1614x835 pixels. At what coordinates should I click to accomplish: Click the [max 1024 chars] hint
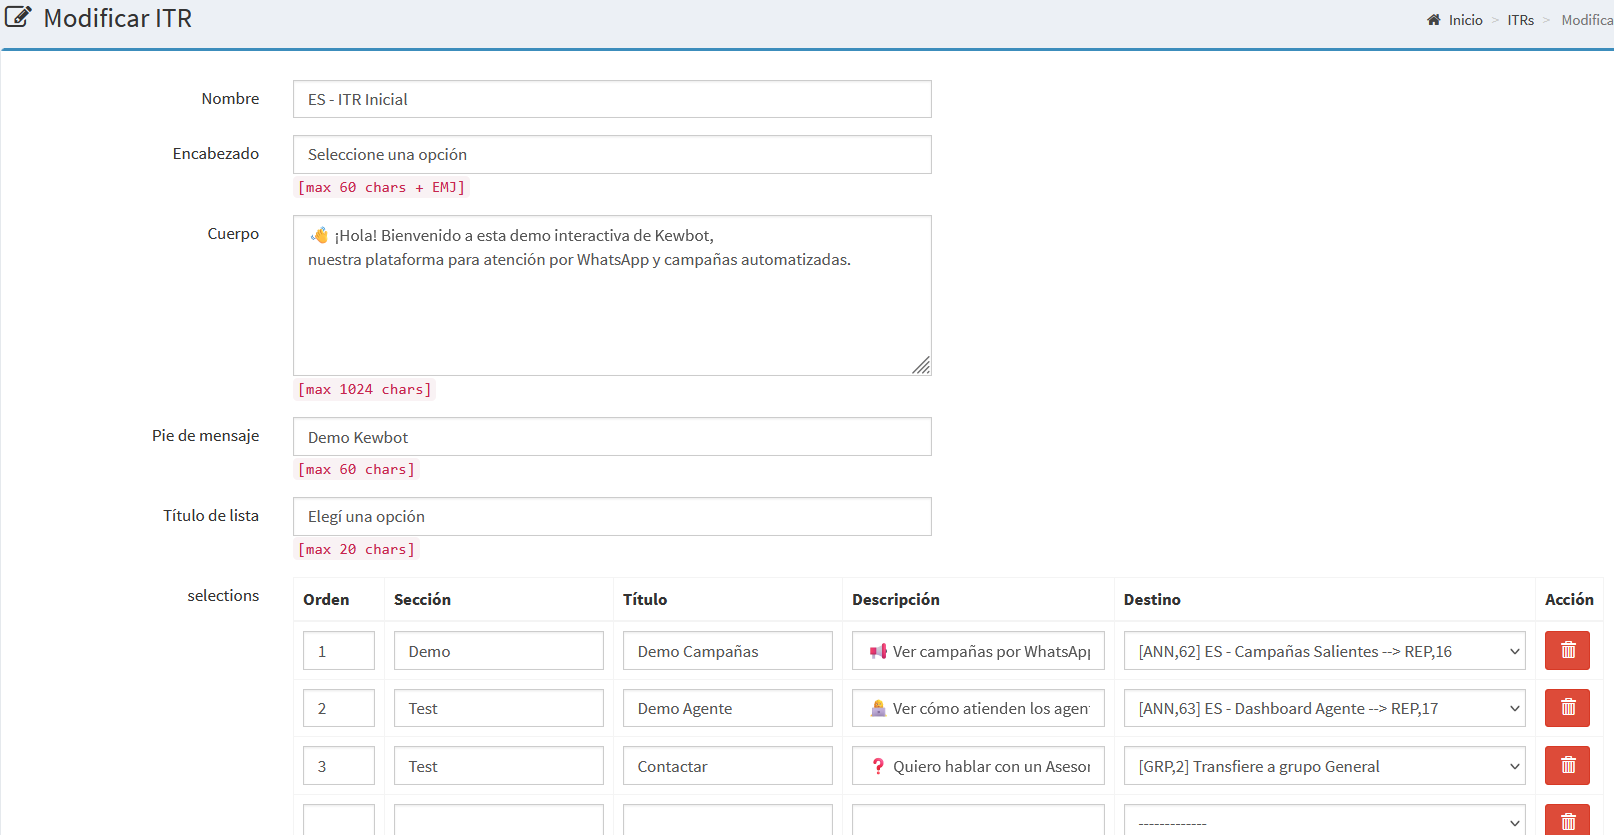[x=365, y=389]
